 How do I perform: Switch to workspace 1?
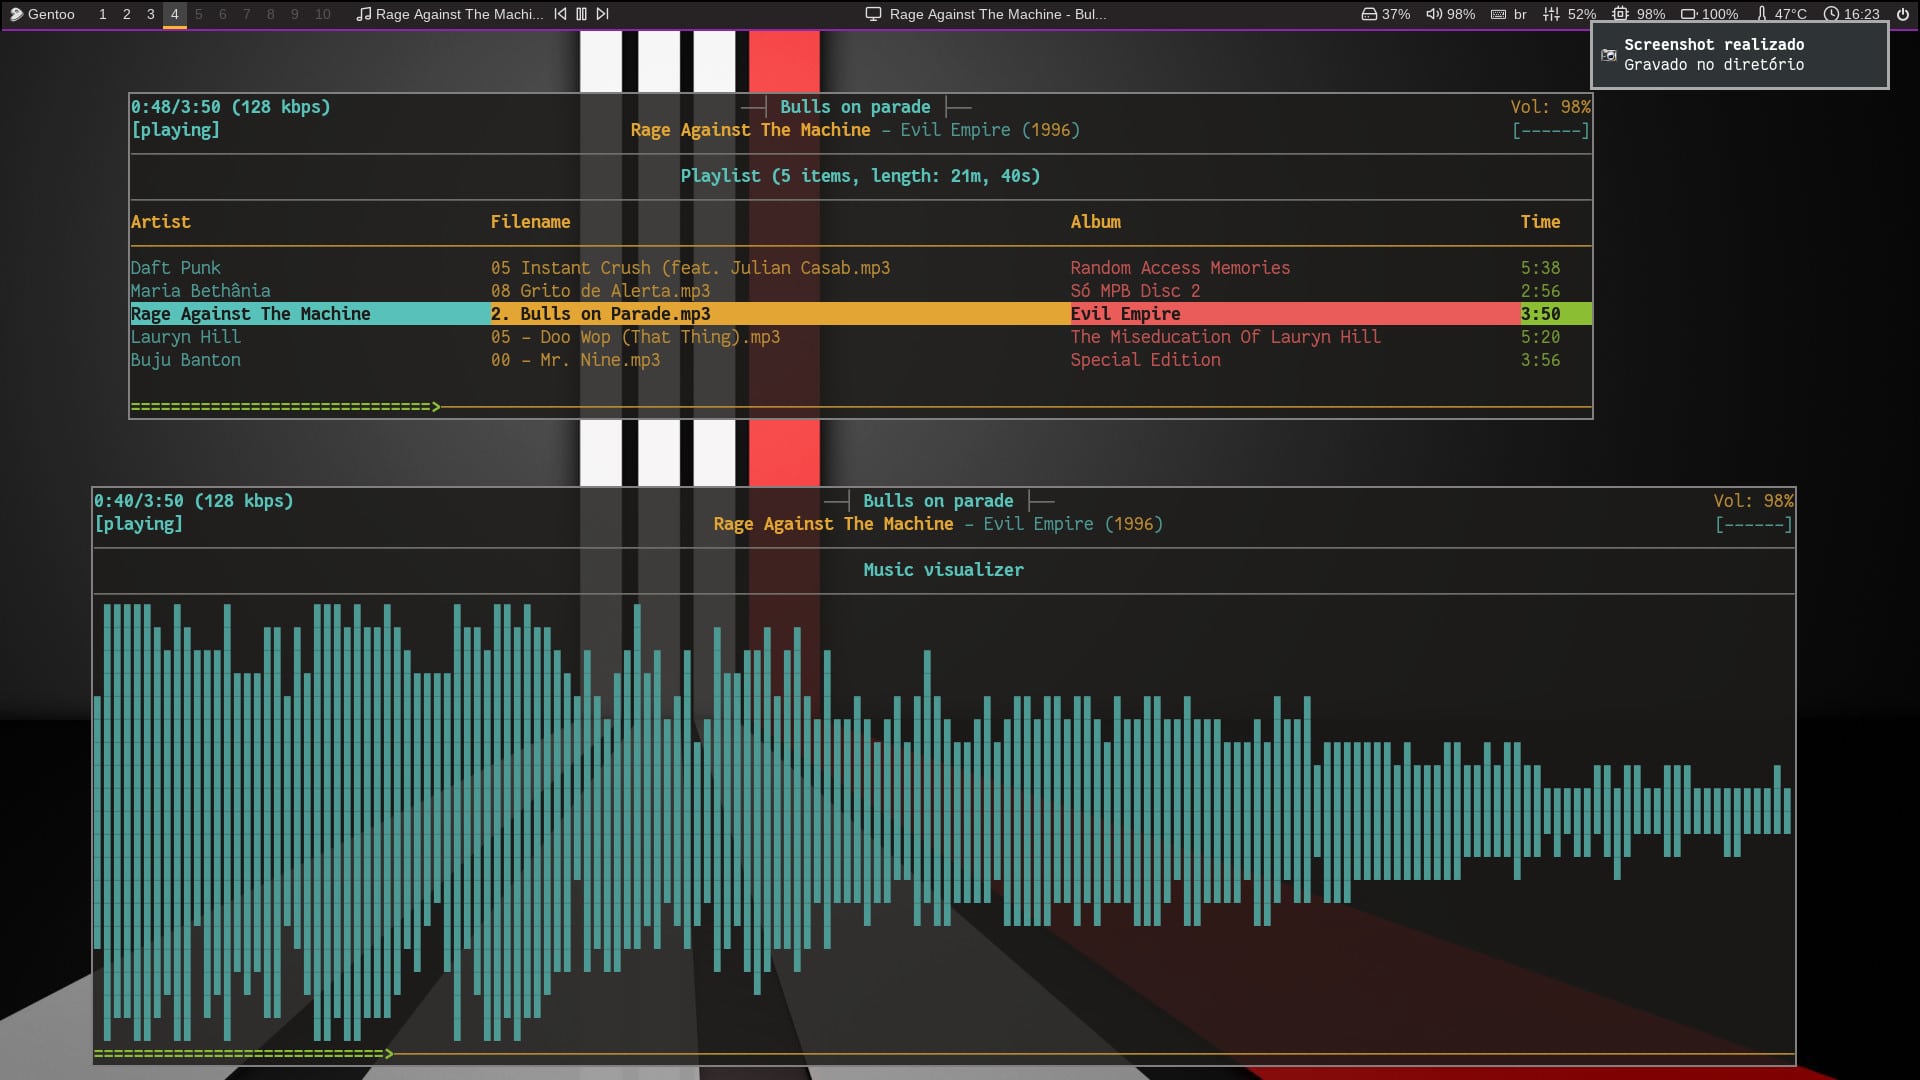click(102, 14)
